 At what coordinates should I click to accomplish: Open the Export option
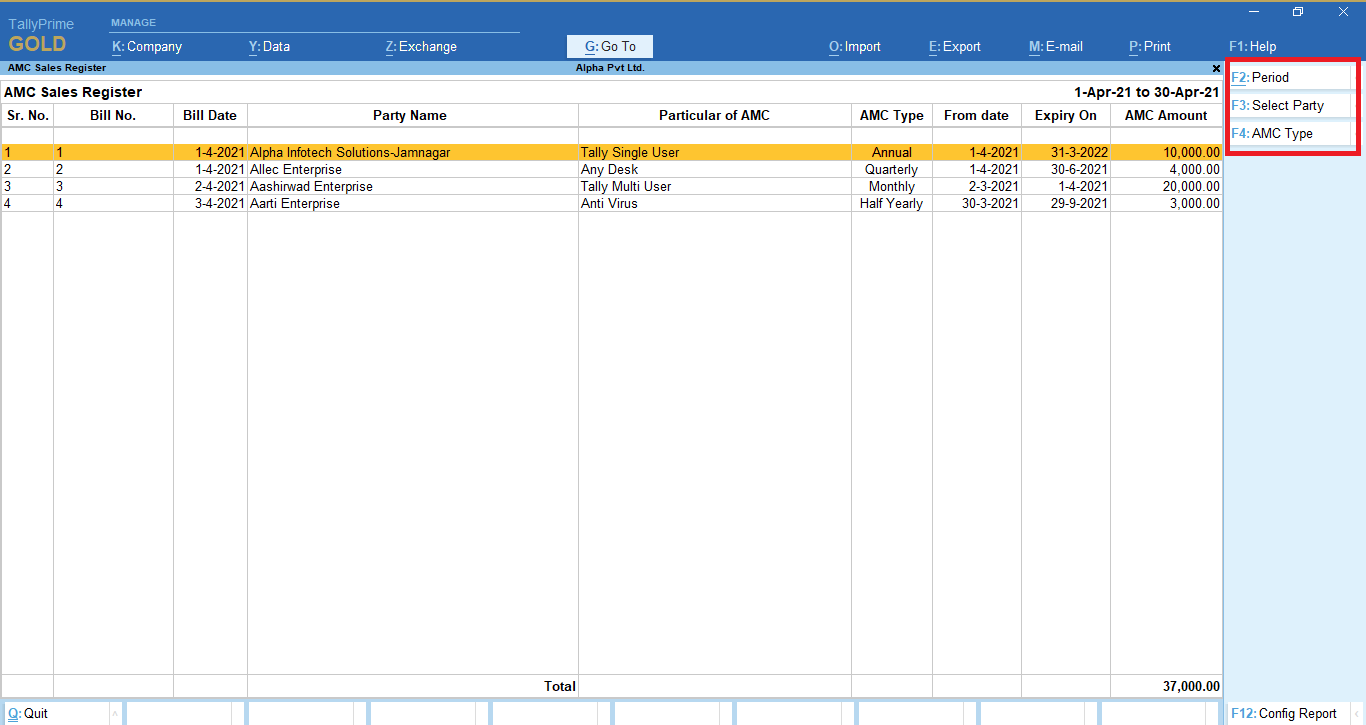point(954,46)
